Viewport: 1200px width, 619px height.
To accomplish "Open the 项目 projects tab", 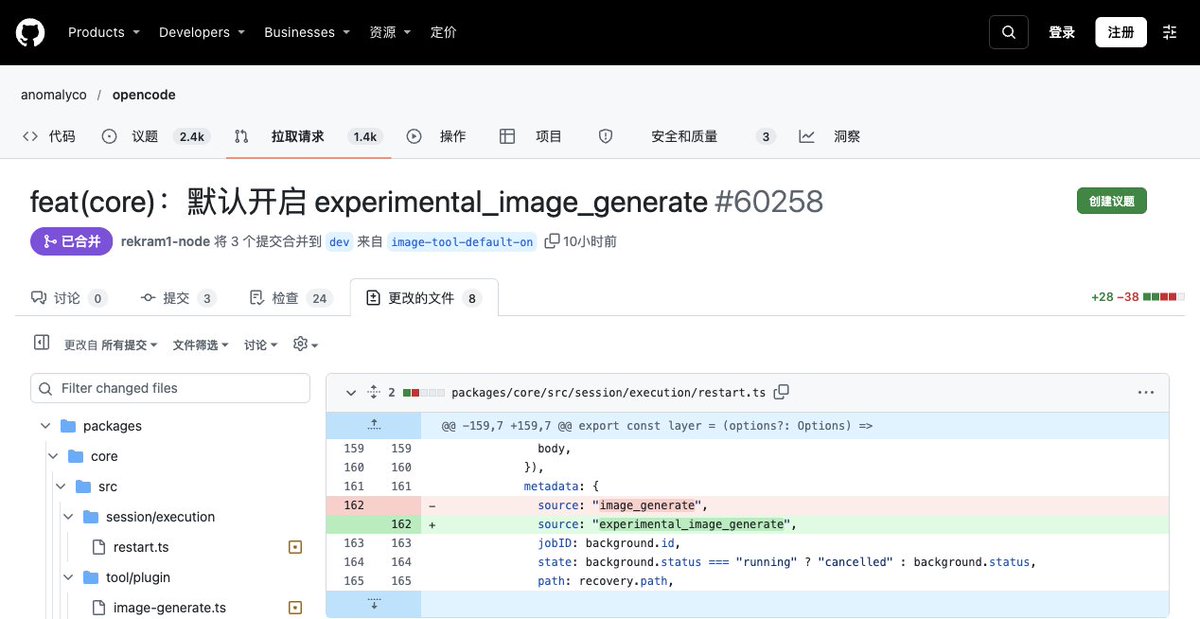I will (531, 136).
